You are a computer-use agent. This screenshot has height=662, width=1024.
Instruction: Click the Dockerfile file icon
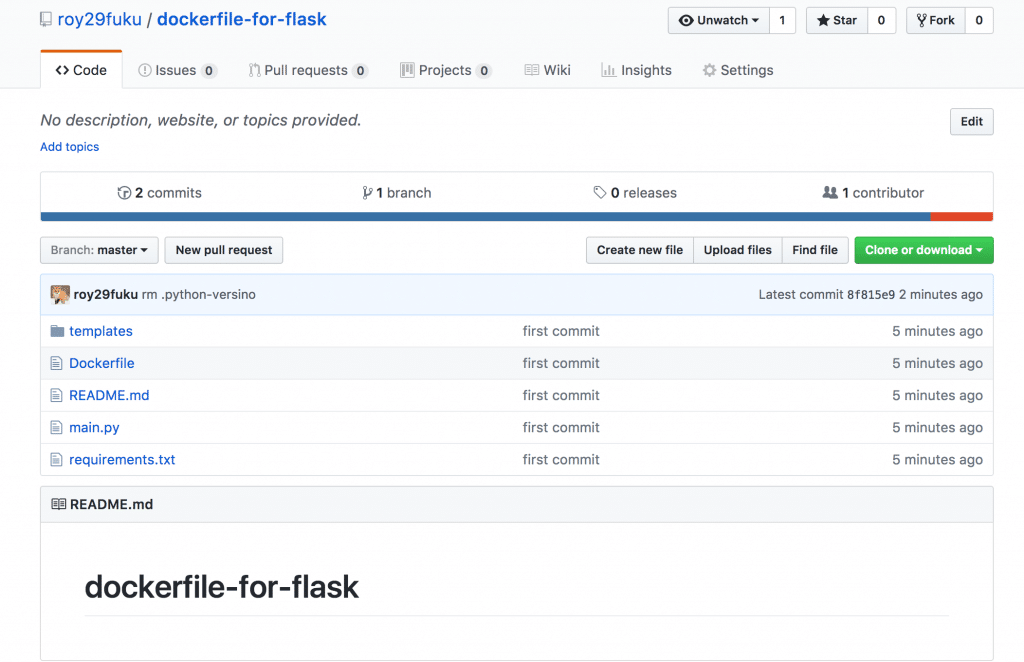[56, 363]
